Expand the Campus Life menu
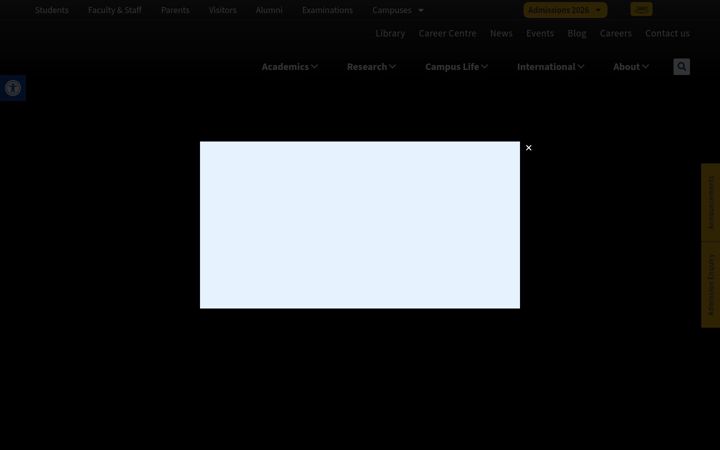 [456, 67]
